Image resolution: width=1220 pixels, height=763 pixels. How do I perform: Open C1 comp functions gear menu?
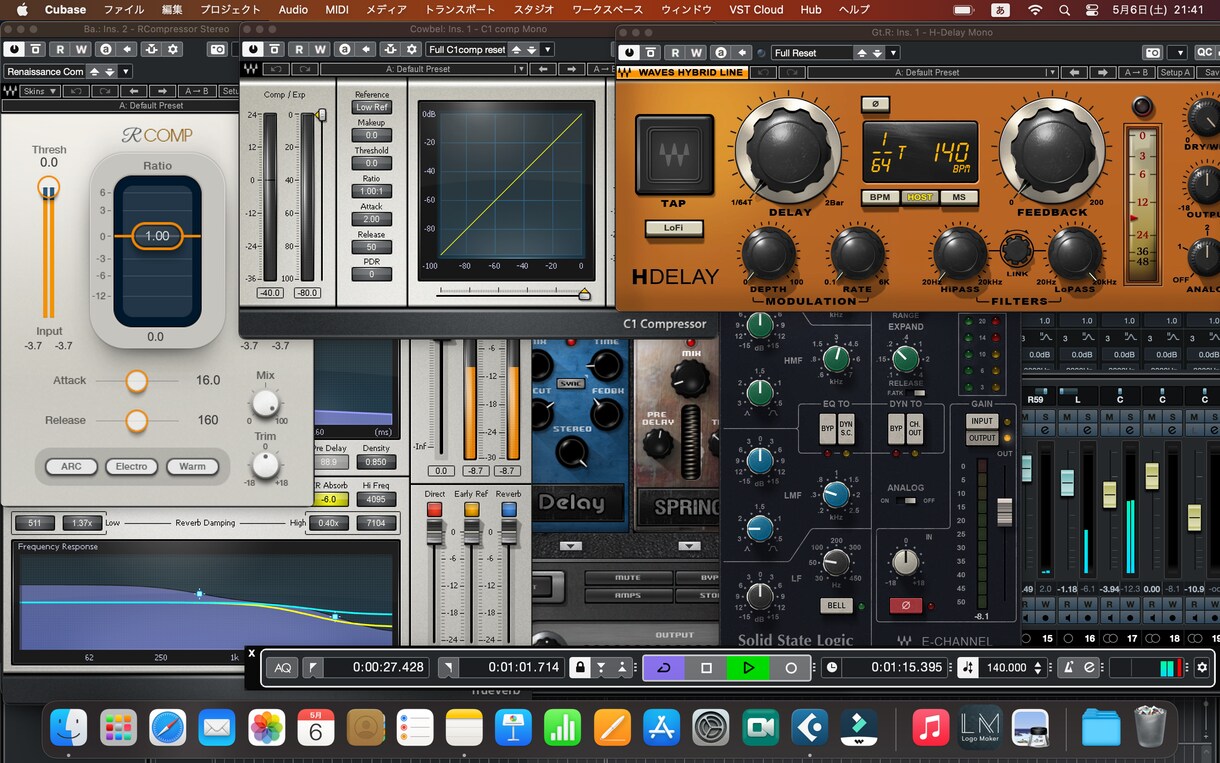412,49
